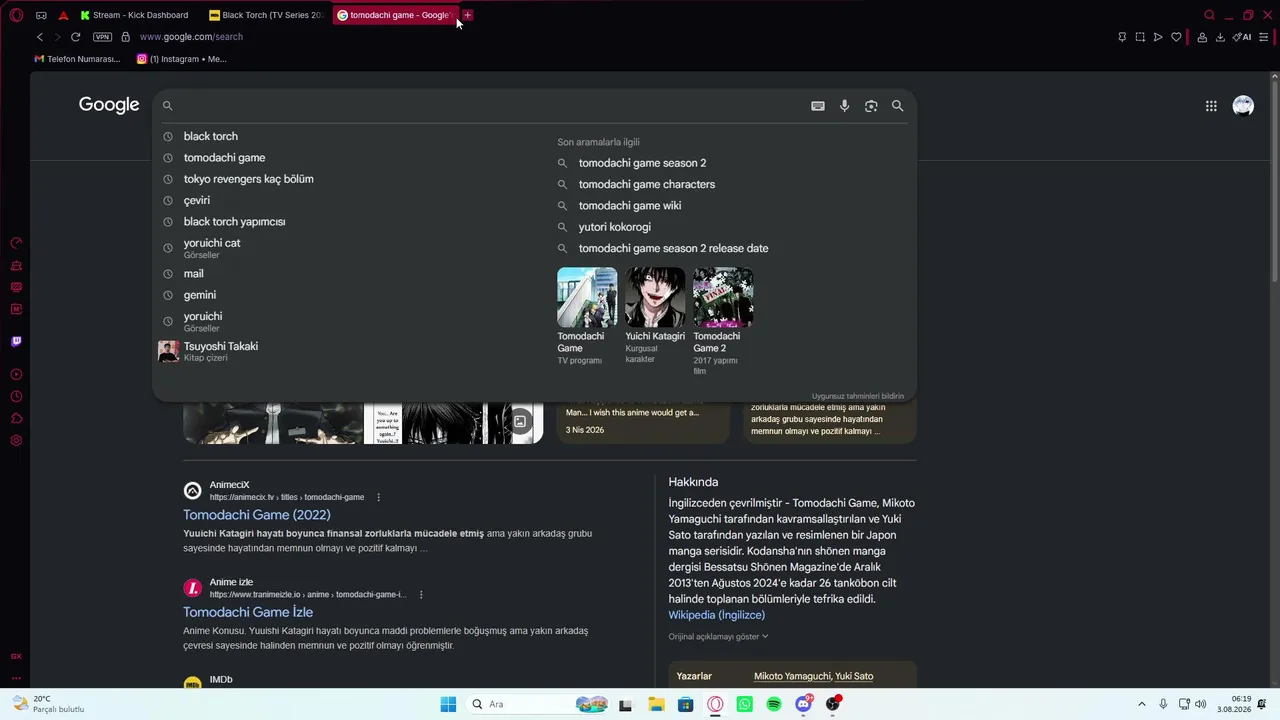Open 'Tomodachi Game İzle' result
This screenshot has width=1280, height=720.
(x=248, y=612)
